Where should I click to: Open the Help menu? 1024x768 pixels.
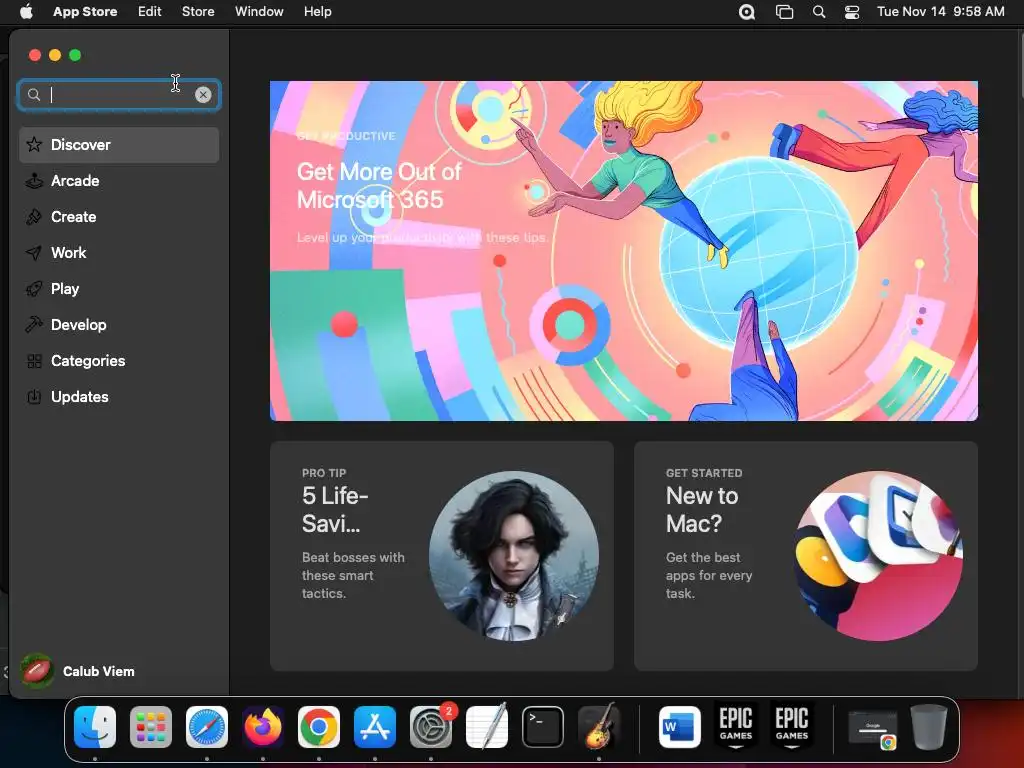[x=317, y=12]
